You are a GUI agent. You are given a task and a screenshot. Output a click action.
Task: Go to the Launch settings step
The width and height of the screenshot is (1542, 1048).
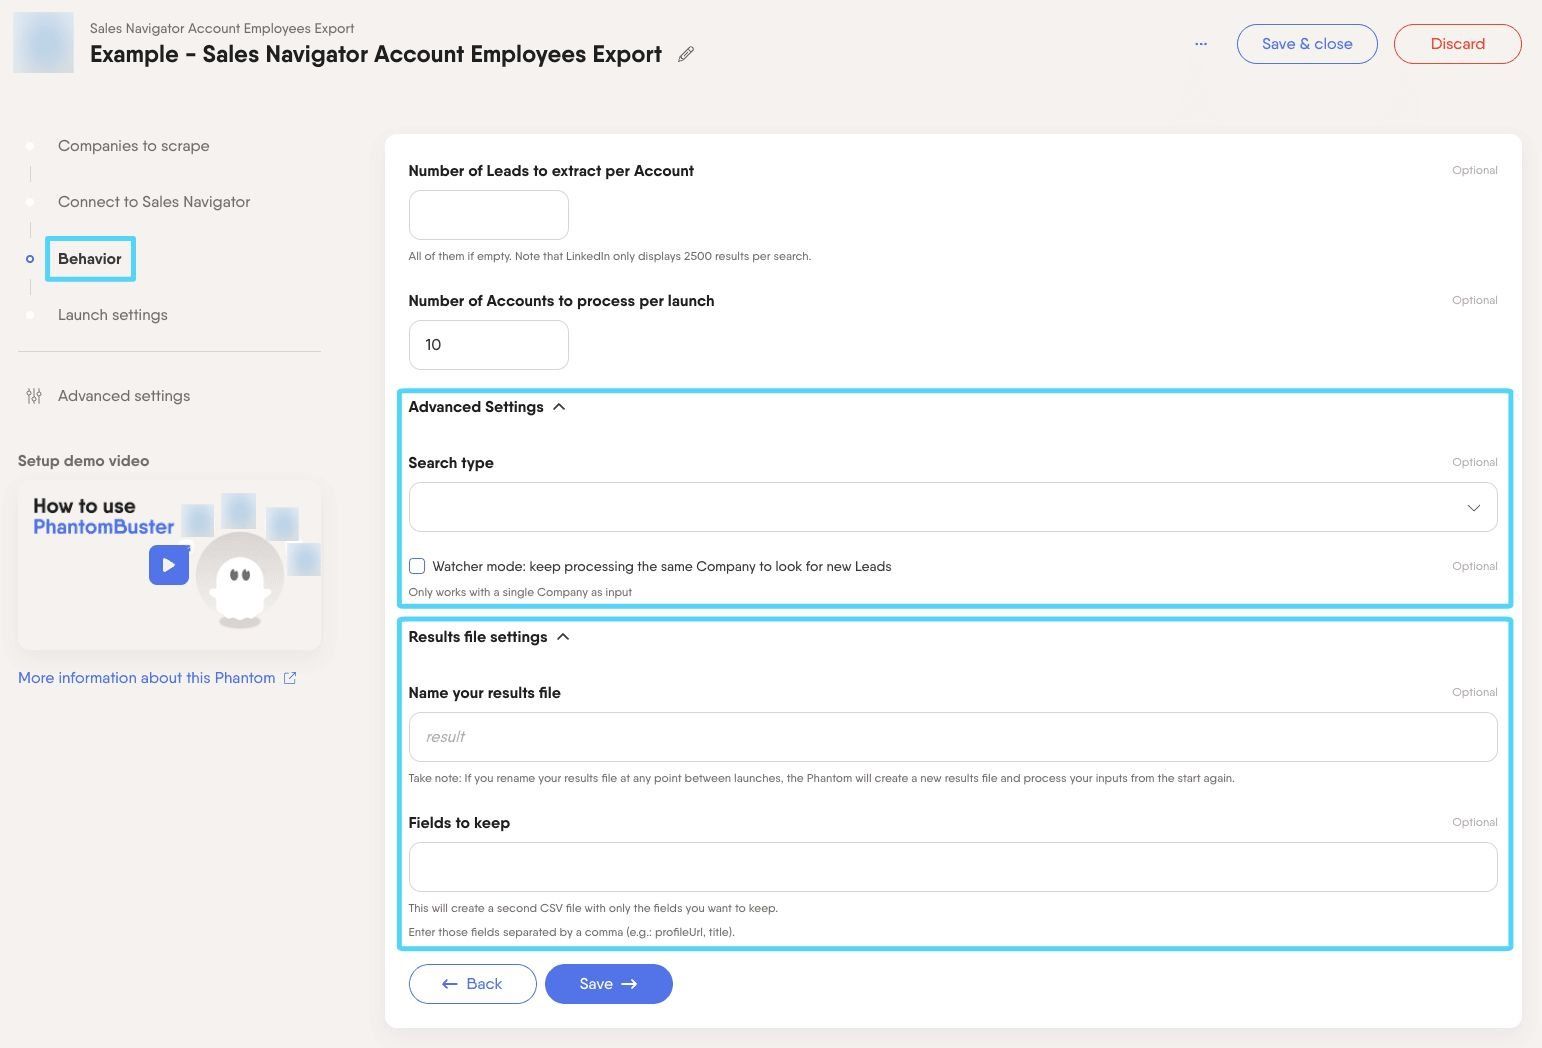coord(113,315)
